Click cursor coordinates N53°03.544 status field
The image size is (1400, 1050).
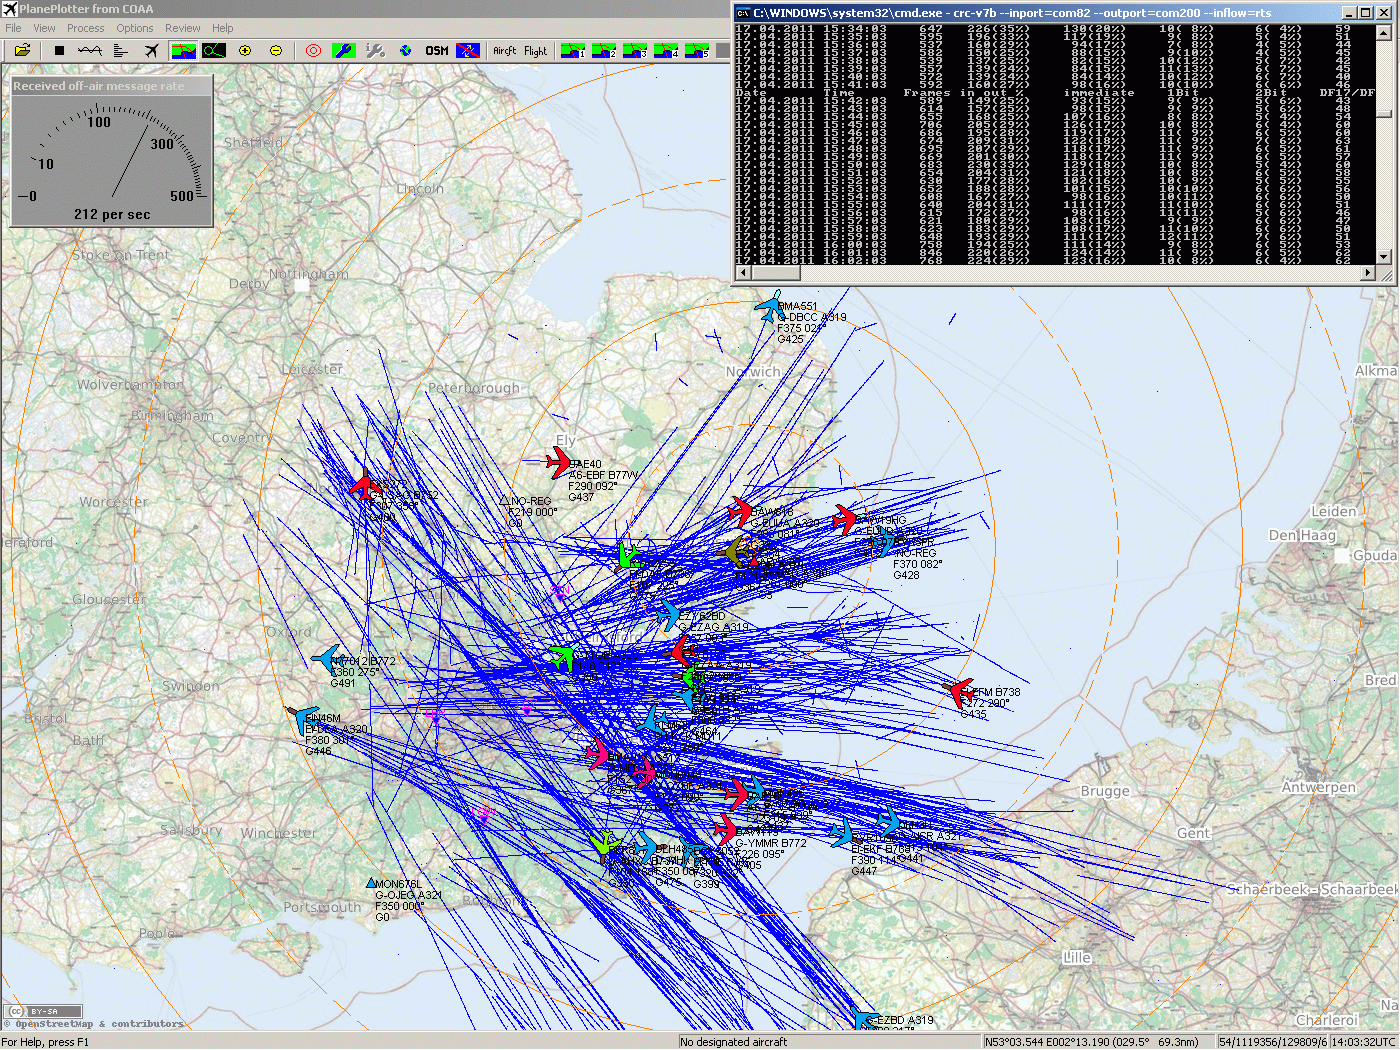click(x=1097, y=1041)
